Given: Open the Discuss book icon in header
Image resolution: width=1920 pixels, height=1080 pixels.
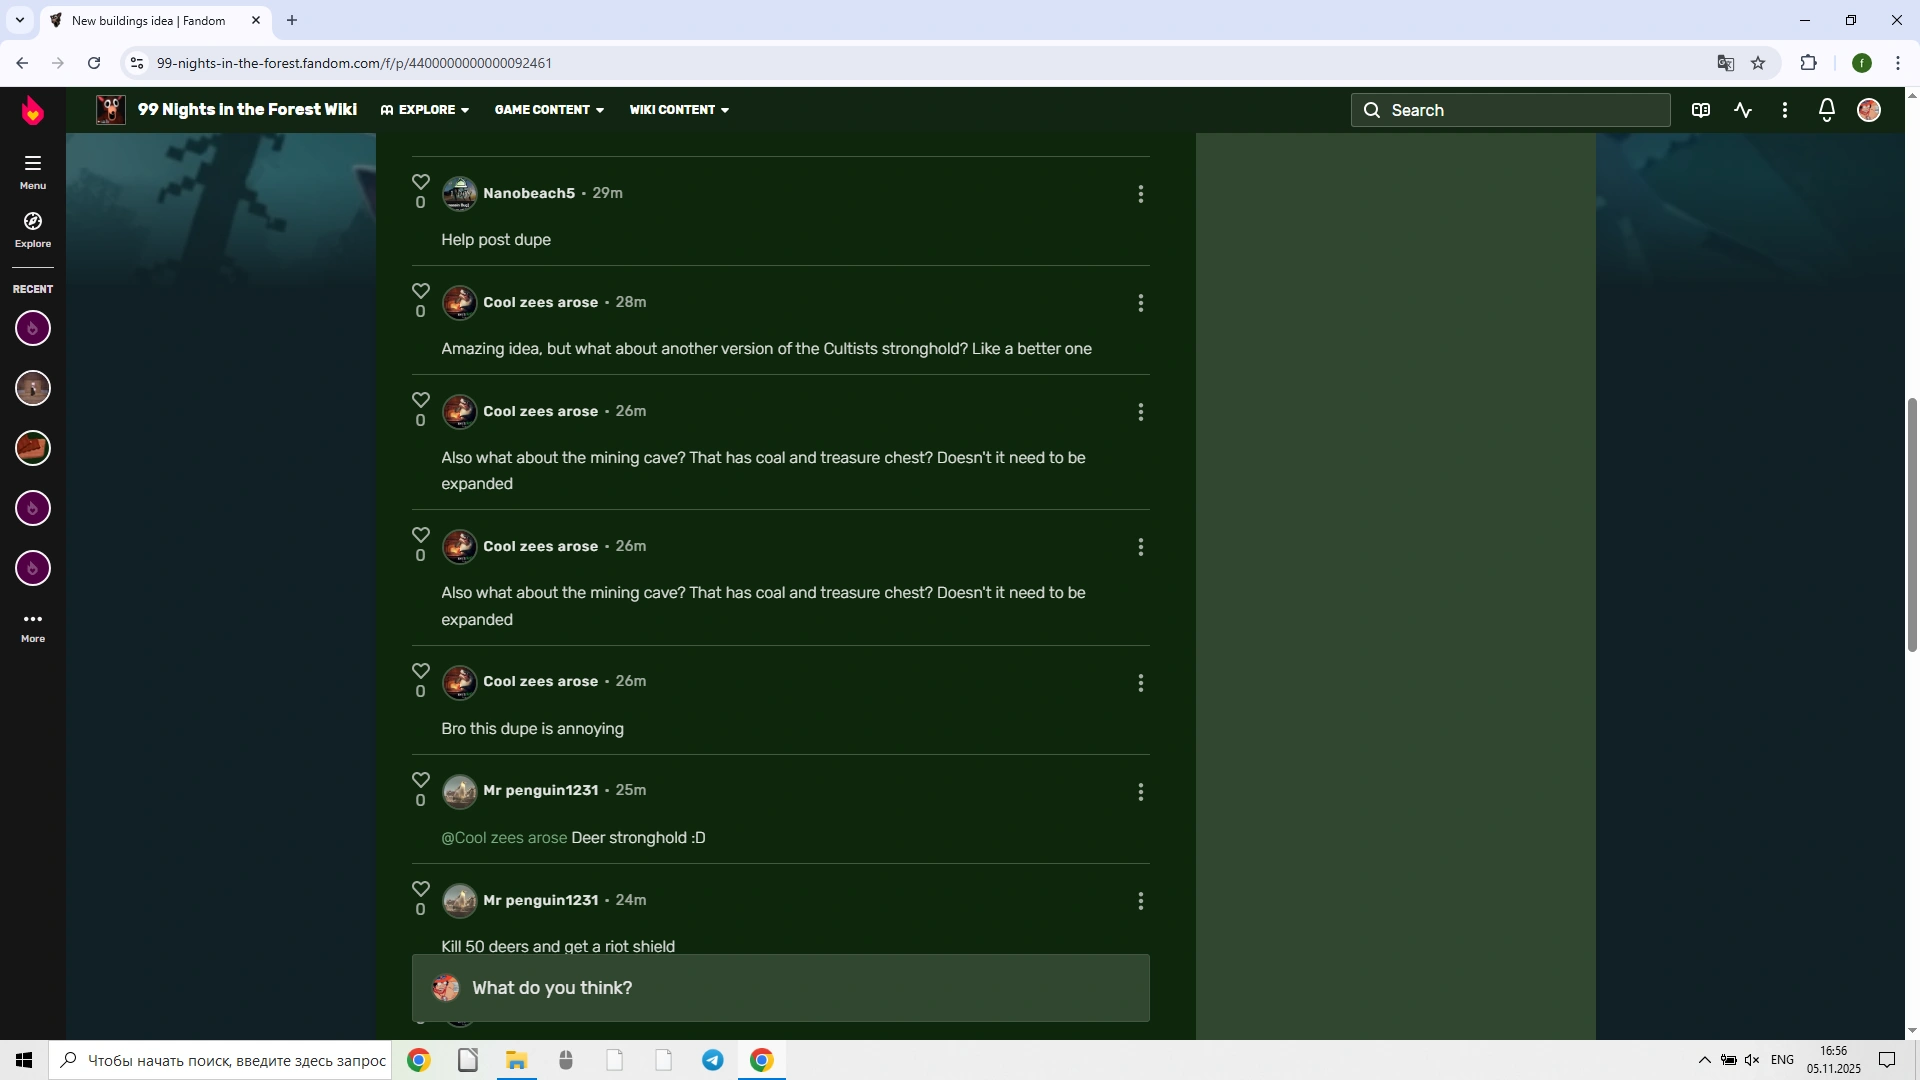Looking at the screenshot, I should [x=1700, y=110].
